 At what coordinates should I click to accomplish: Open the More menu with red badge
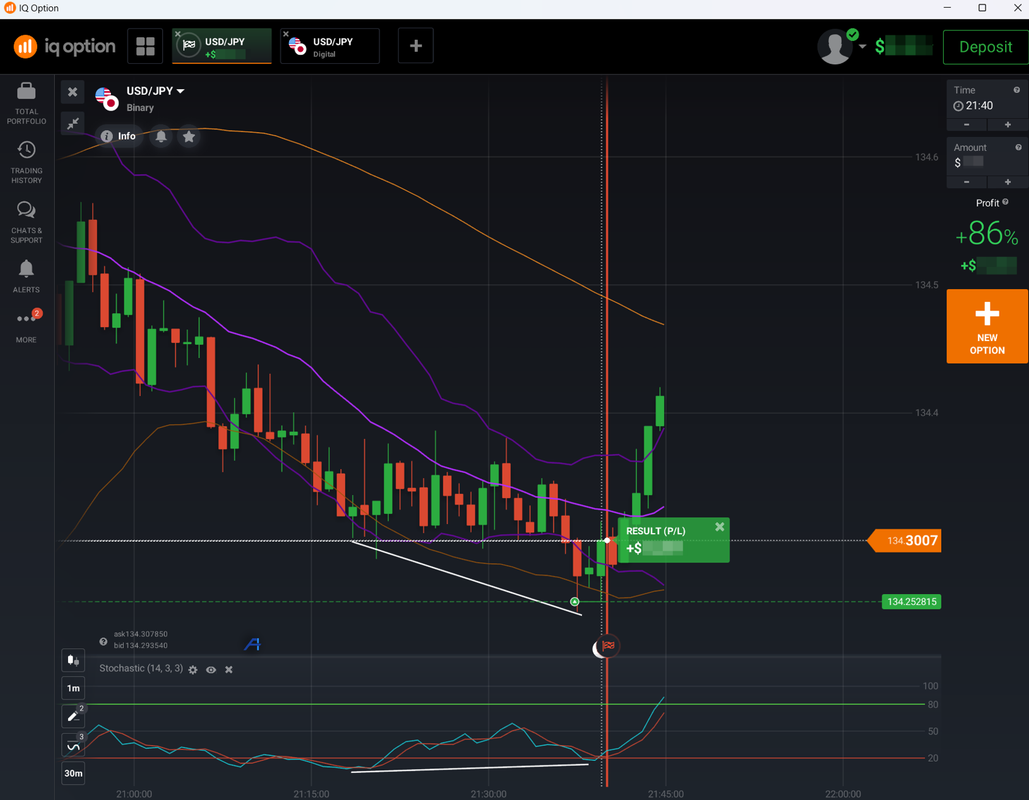coord(26,326)
